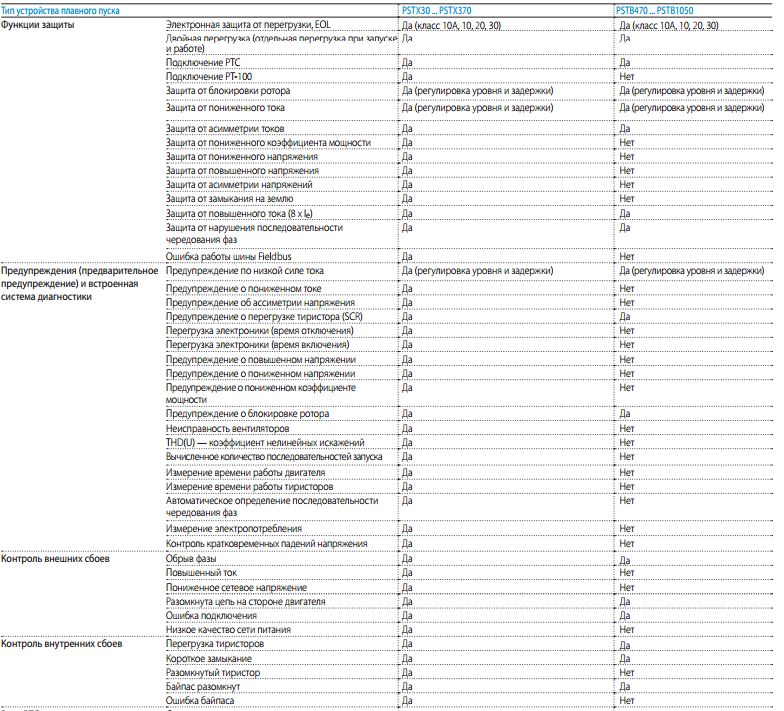Click section 'Предупреждения (предварительное предупреждение)'
Screen dimensions: 784x711
(80, 277)
